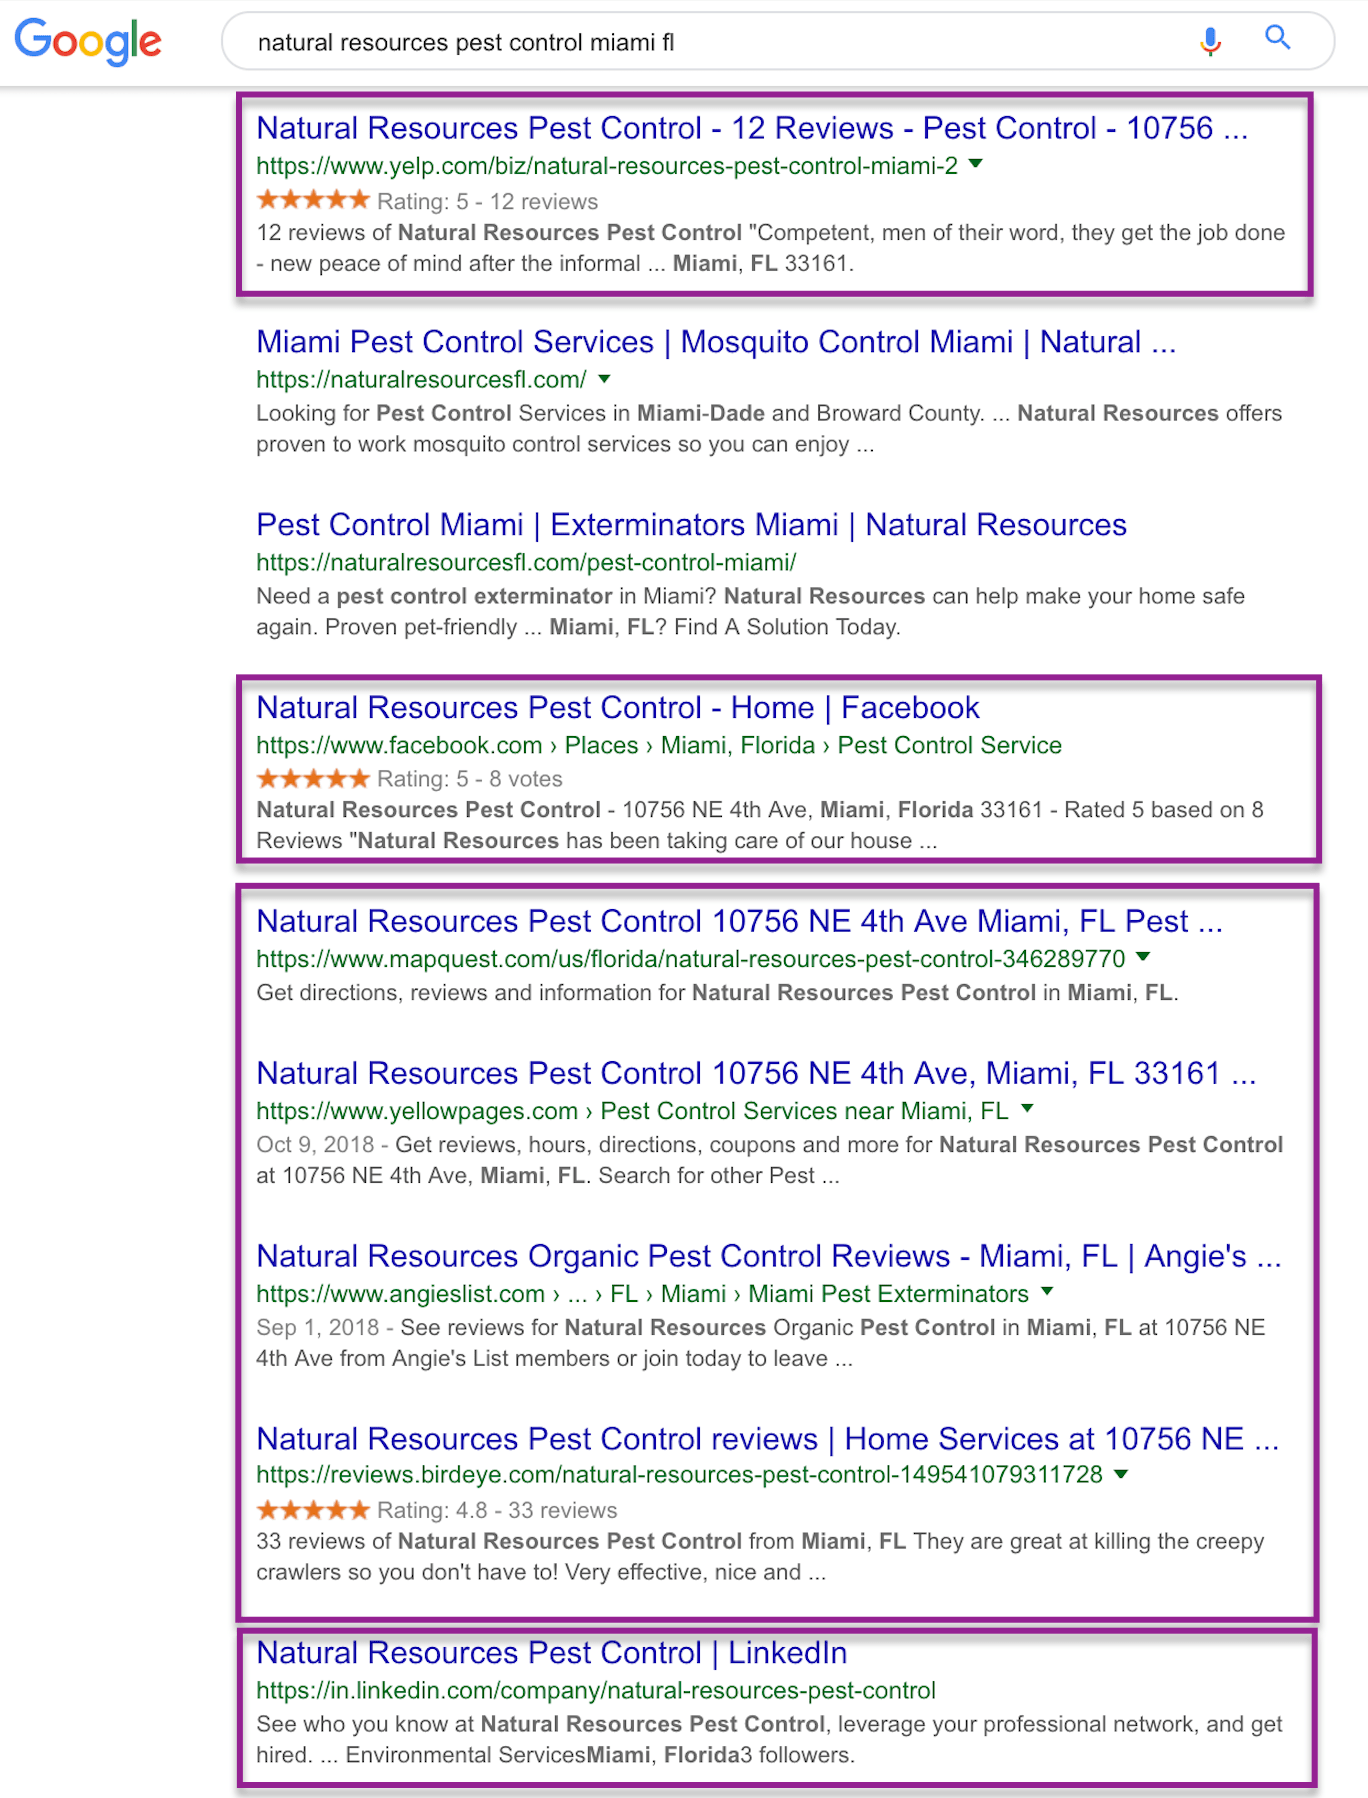Click the 'Rating: 5 - 12 reviews' stars
Screen dimensions: 1368x1798
[313, 200]
